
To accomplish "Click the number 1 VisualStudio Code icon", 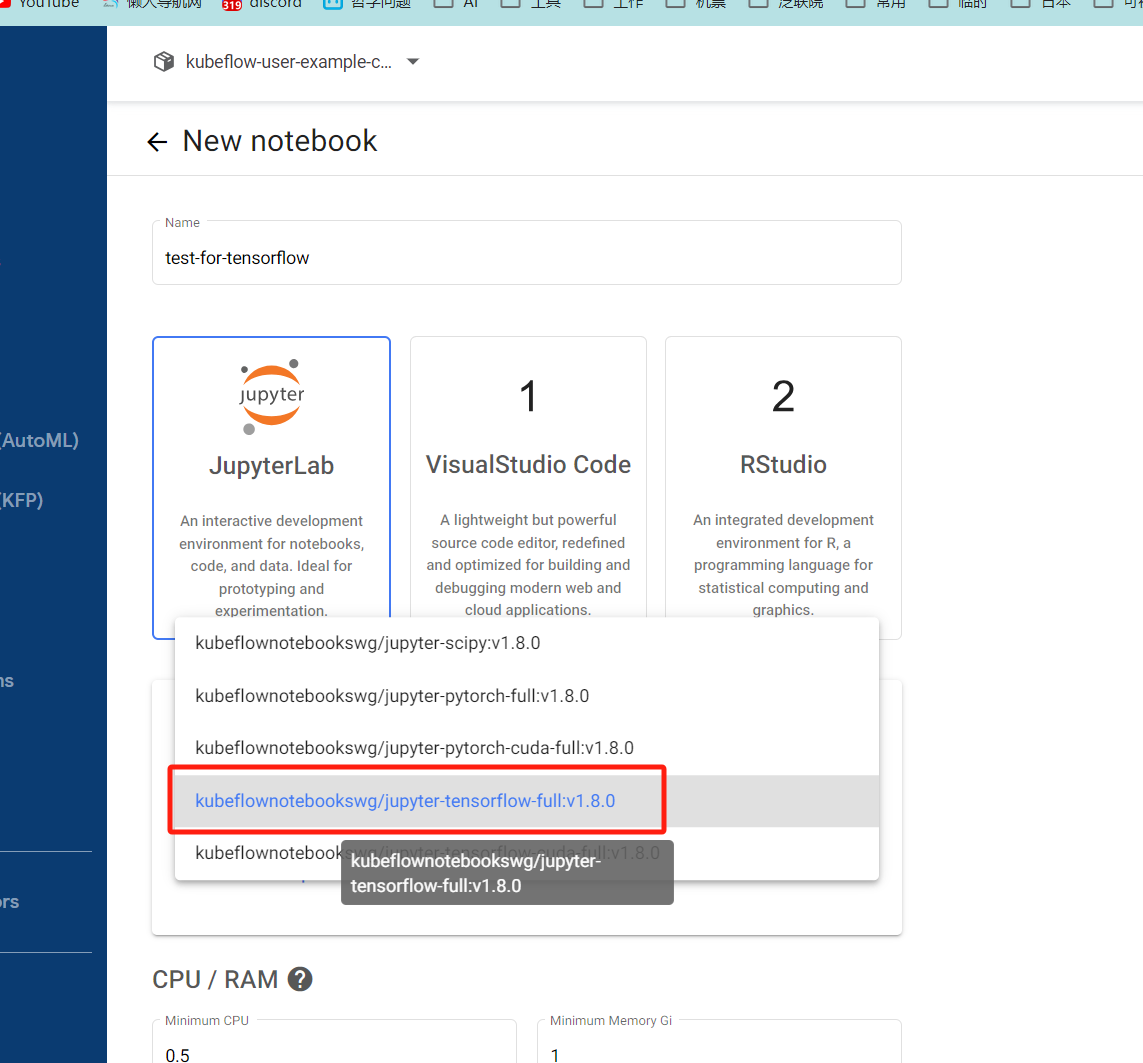I will pos(528,396).
